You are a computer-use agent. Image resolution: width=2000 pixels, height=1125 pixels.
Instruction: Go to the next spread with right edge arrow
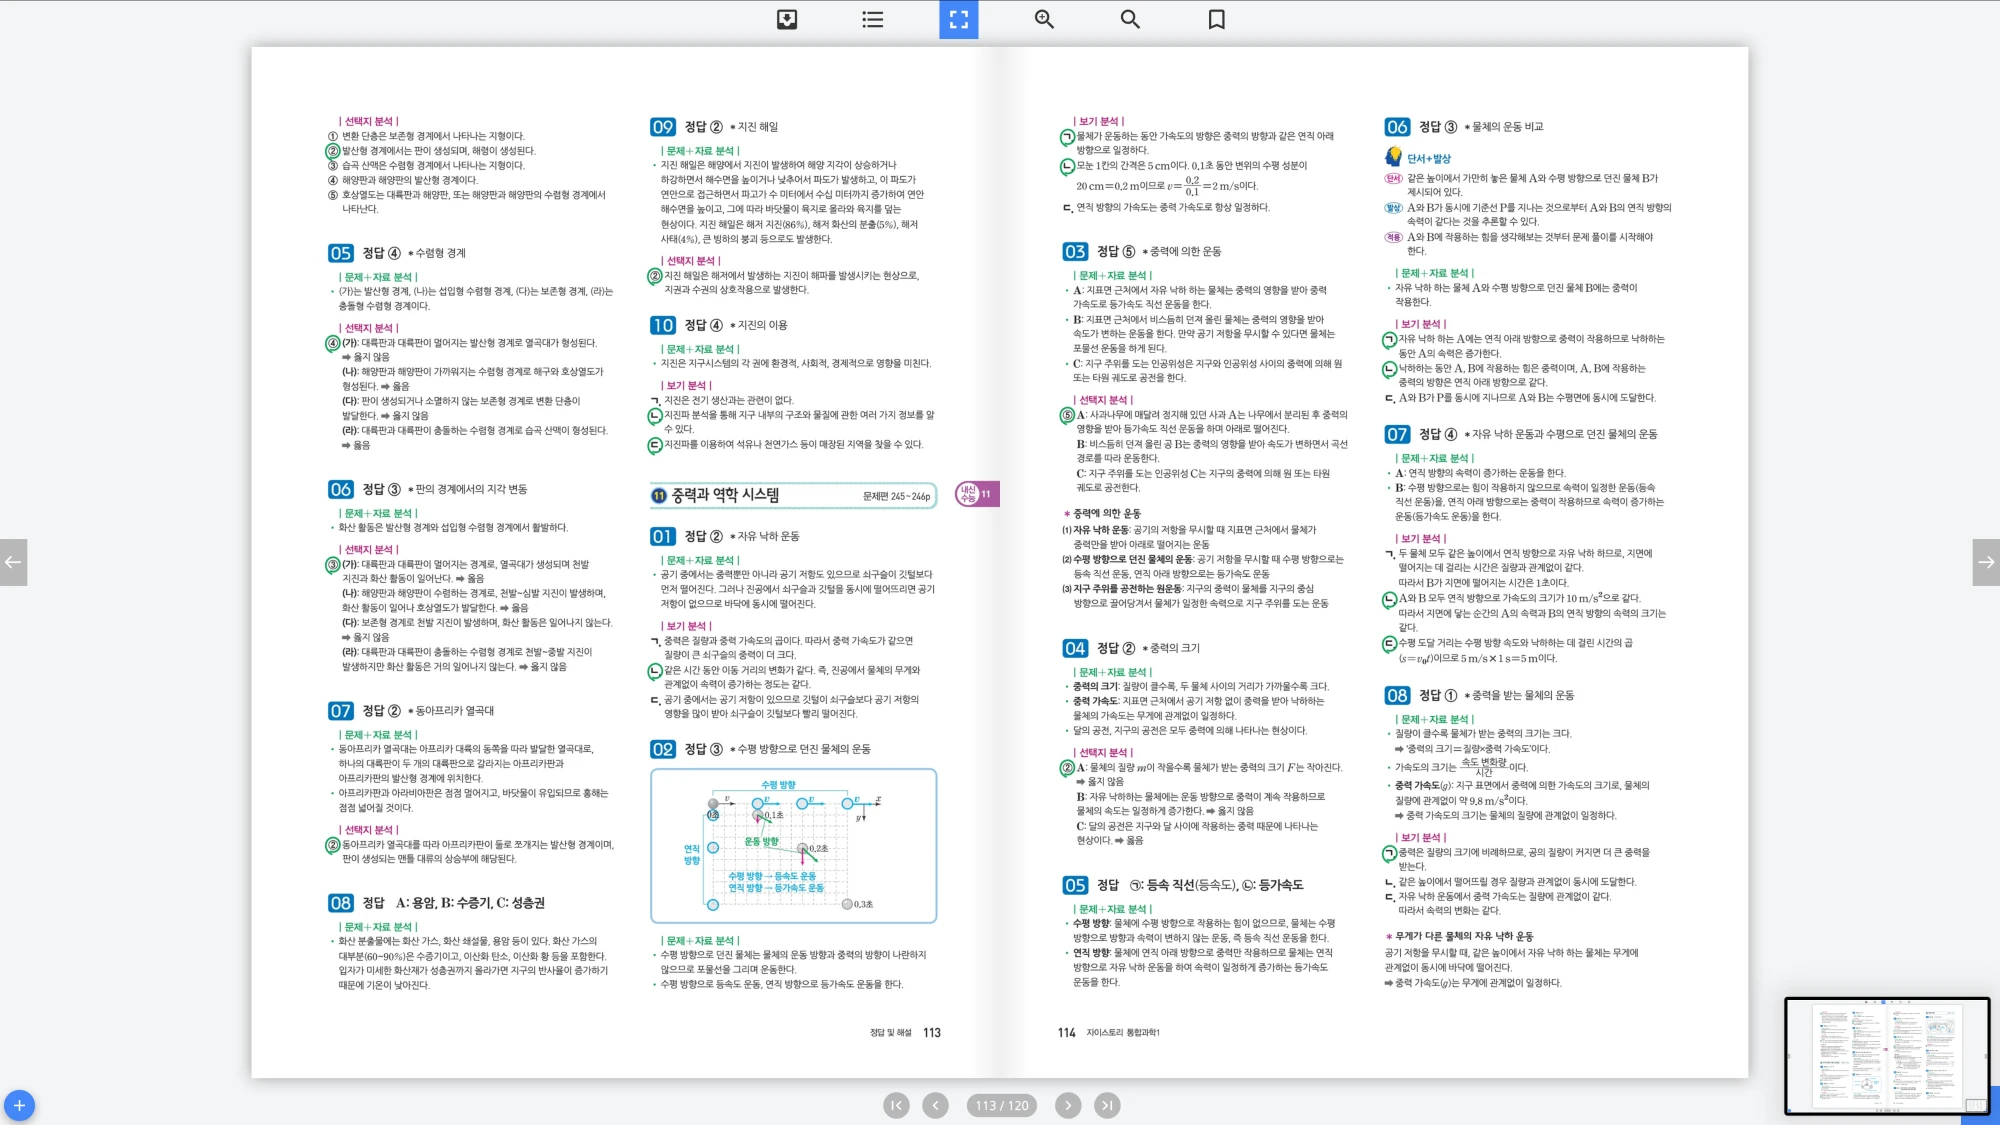point(1986,562)
